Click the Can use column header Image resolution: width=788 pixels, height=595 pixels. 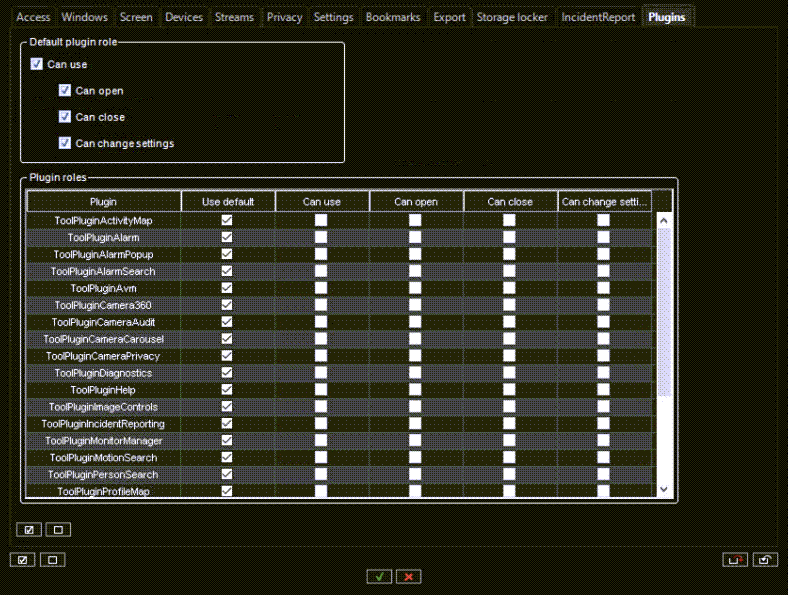click(322, 202)
